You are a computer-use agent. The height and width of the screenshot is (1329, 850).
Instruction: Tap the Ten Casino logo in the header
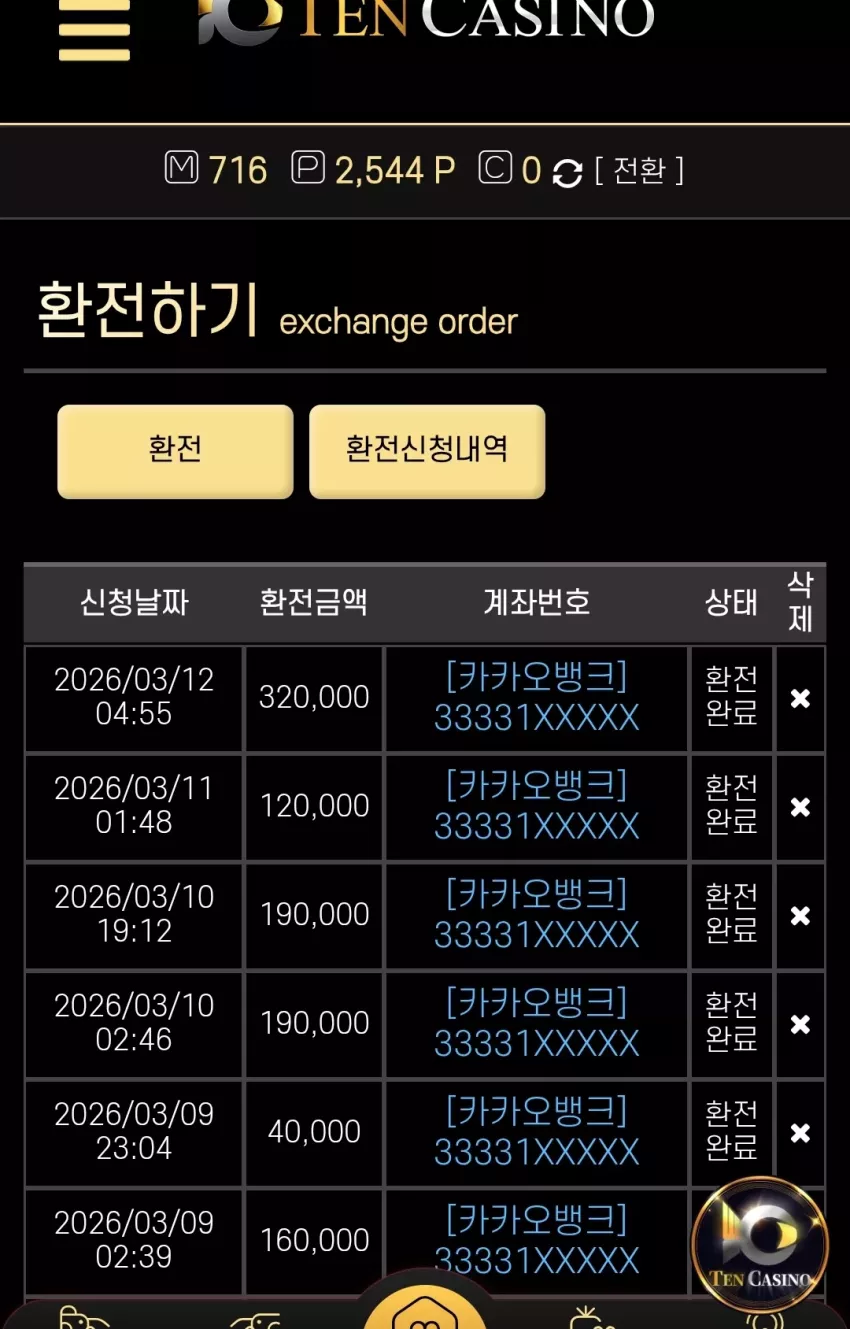[x=426, y=20]
